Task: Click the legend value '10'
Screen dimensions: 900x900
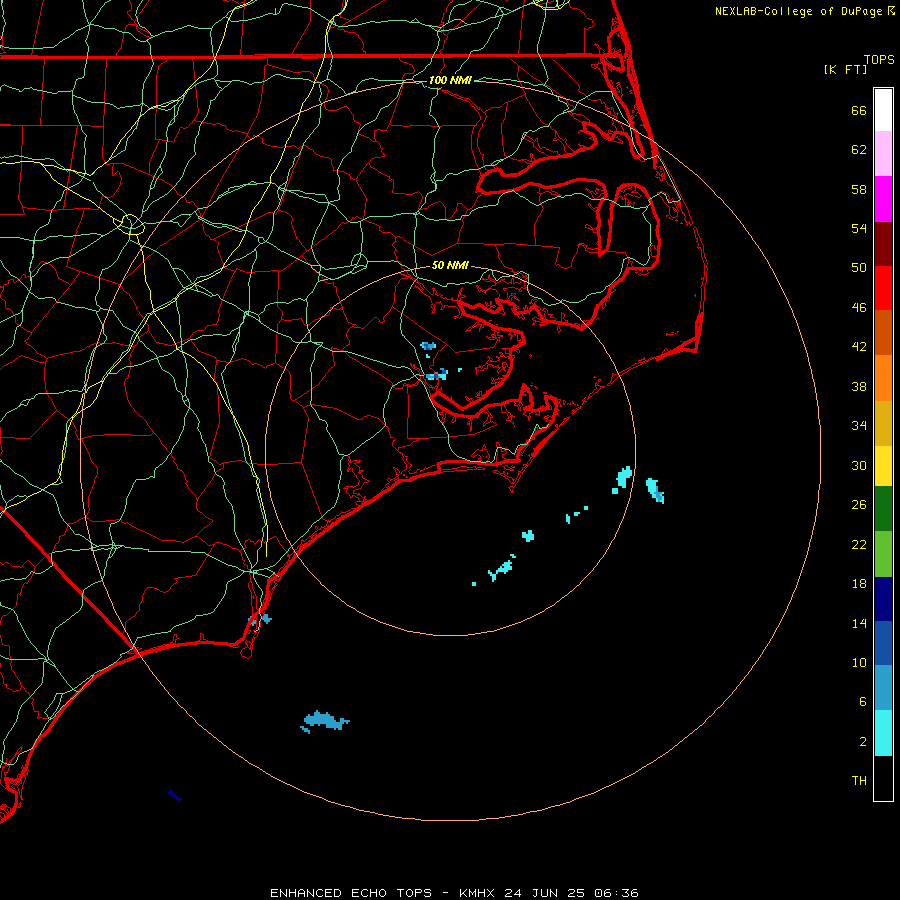Action: coord(859,663)
